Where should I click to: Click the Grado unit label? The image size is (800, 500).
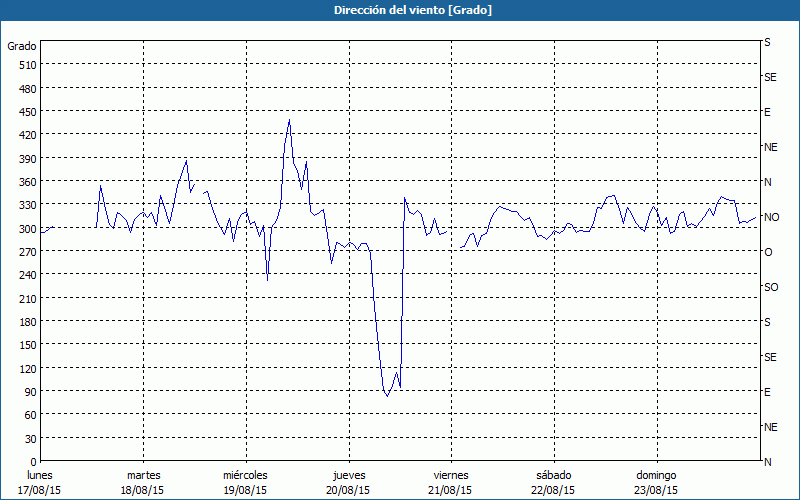coord(22,46)
